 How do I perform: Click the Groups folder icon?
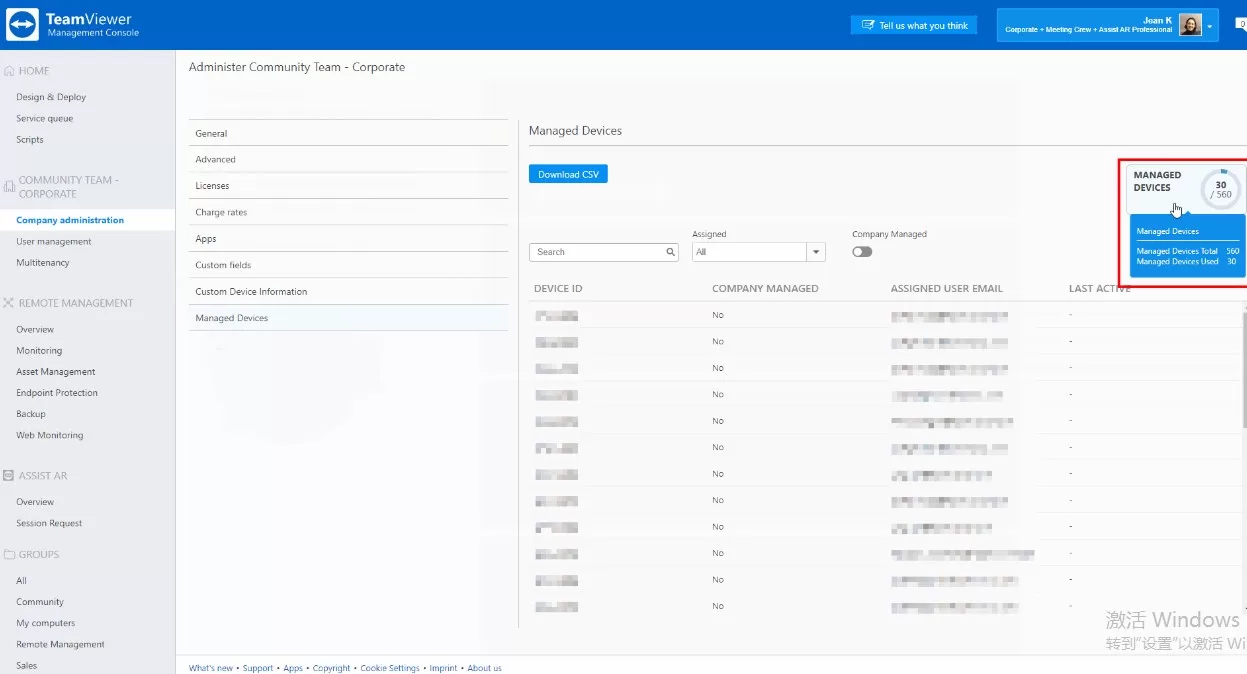tap(9, 554)
